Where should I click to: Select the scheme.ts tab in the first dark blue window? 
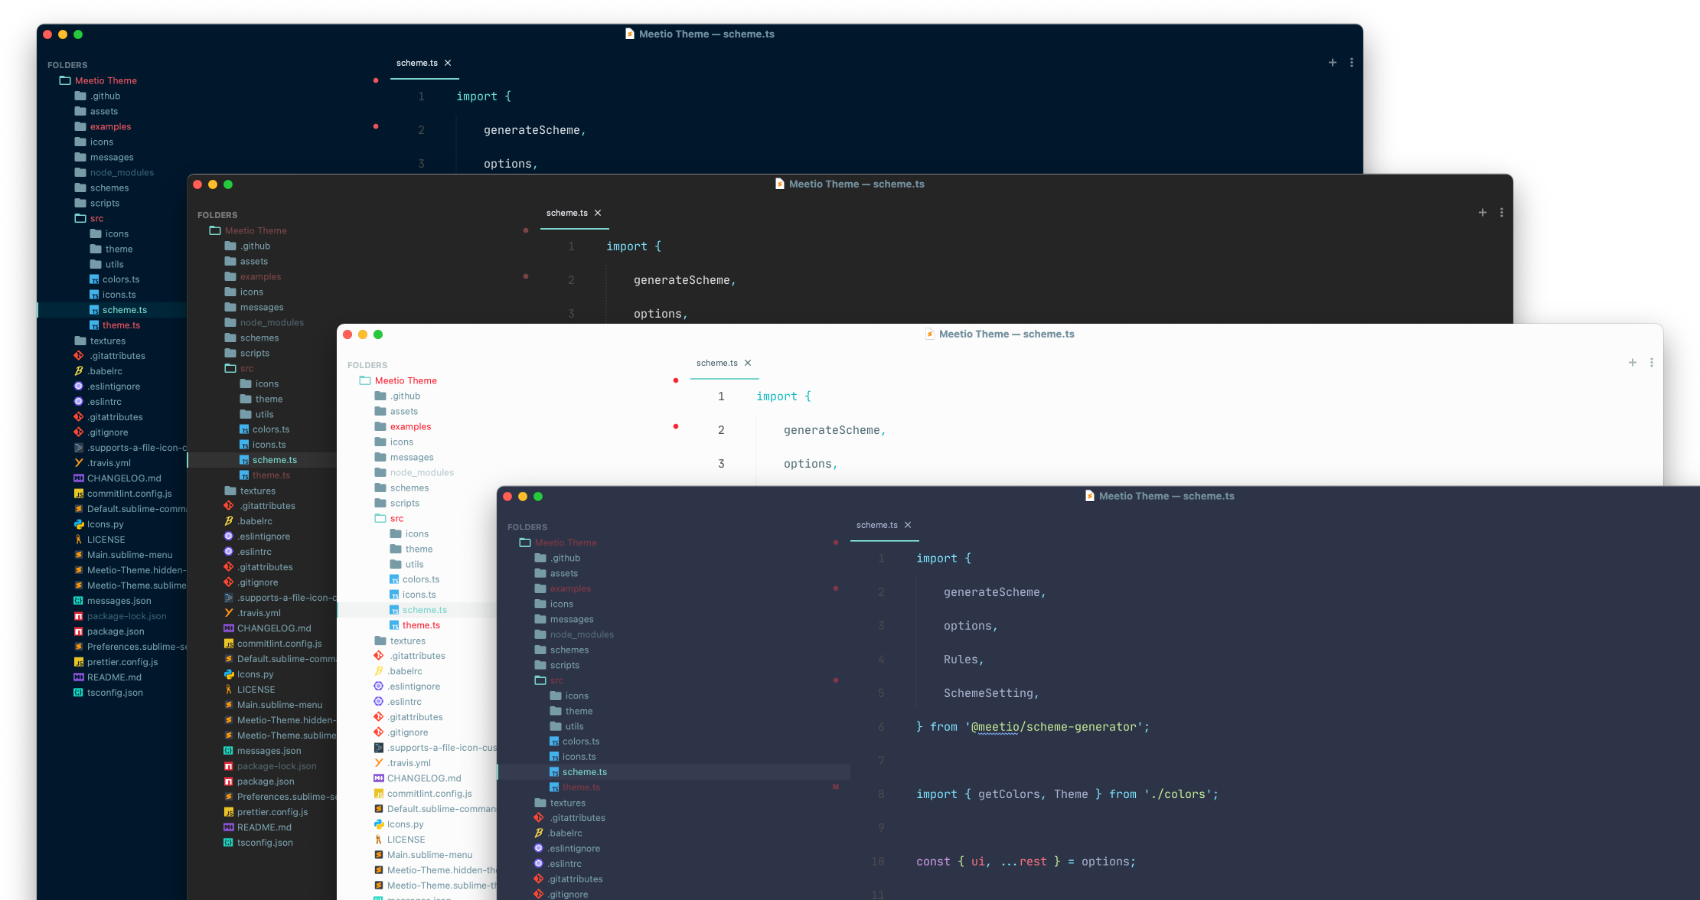[x=417, y=63]
